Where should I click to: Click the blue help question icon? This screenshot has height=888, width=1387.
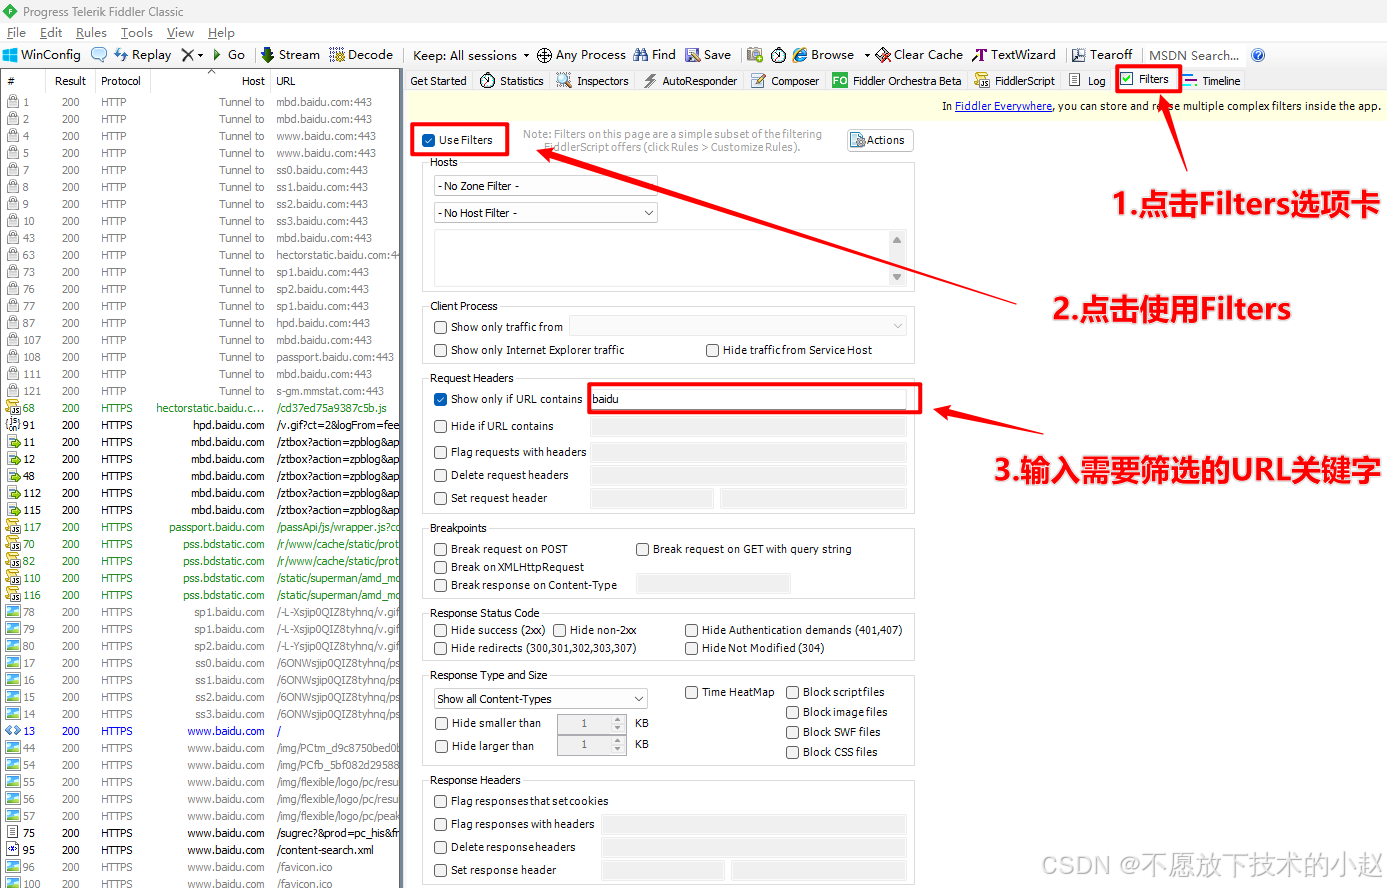click(1258, 55)
